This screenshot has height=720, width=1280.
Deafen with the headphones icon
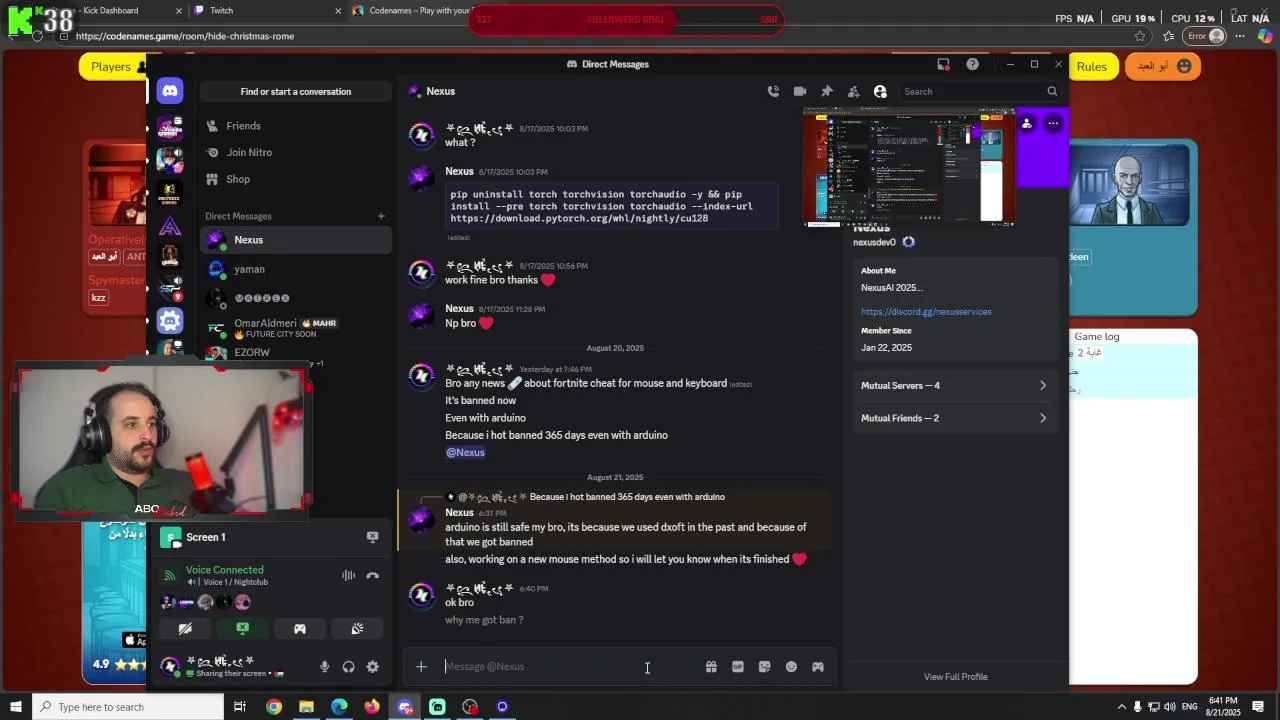[x=348, y=667]
